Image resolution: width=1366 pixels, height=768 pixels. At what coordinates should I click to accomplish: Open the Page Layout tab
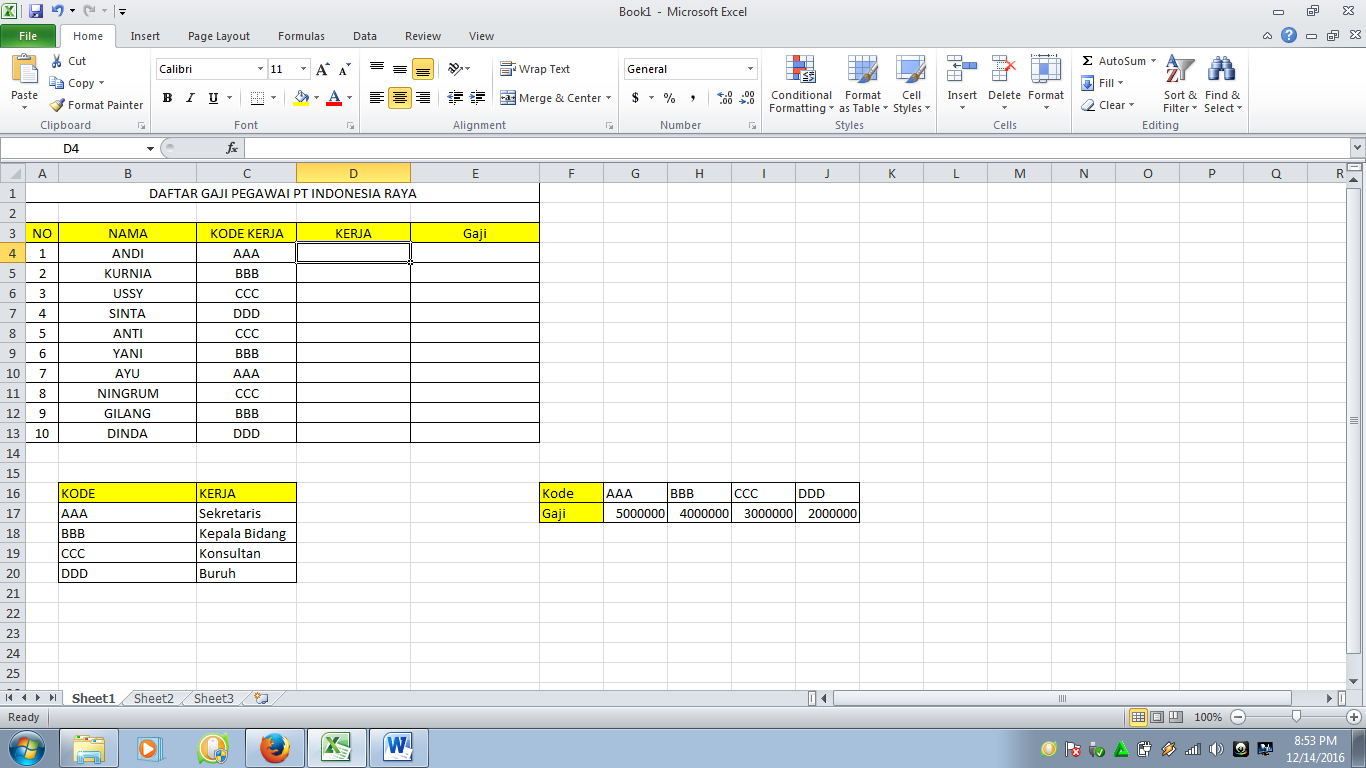click(x=218, y=35)
